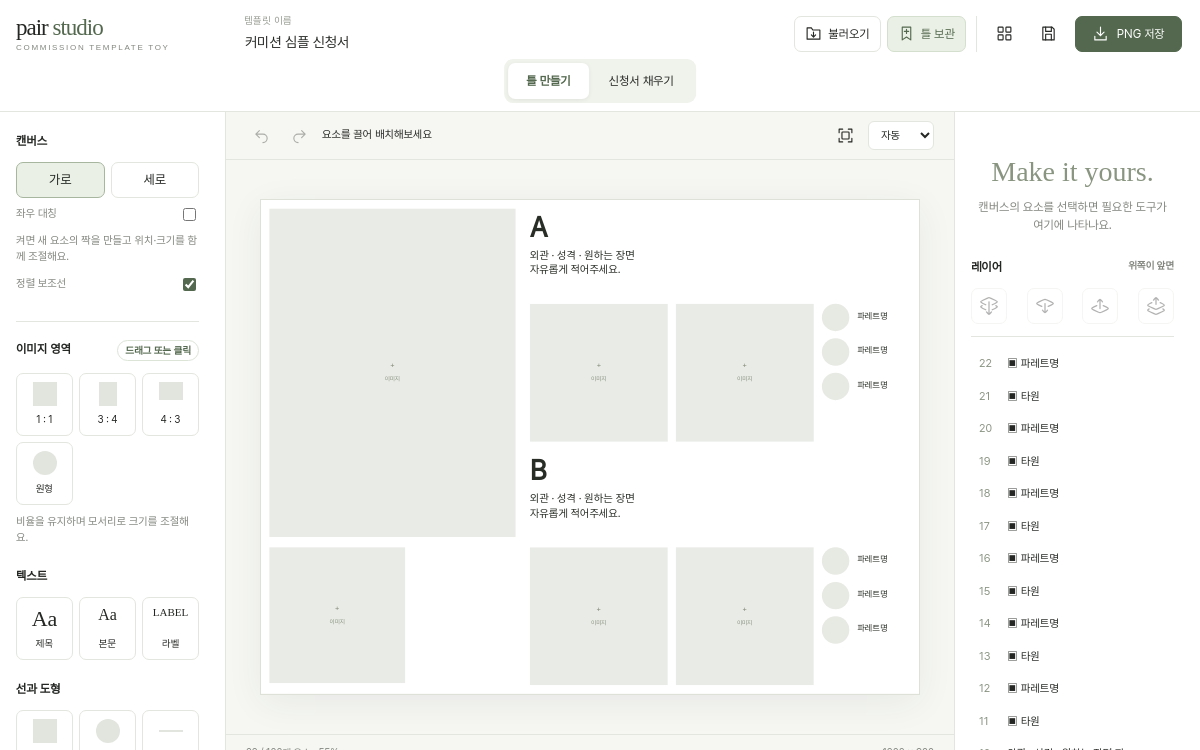Select 가로 canvas orientation

[60, 180]
